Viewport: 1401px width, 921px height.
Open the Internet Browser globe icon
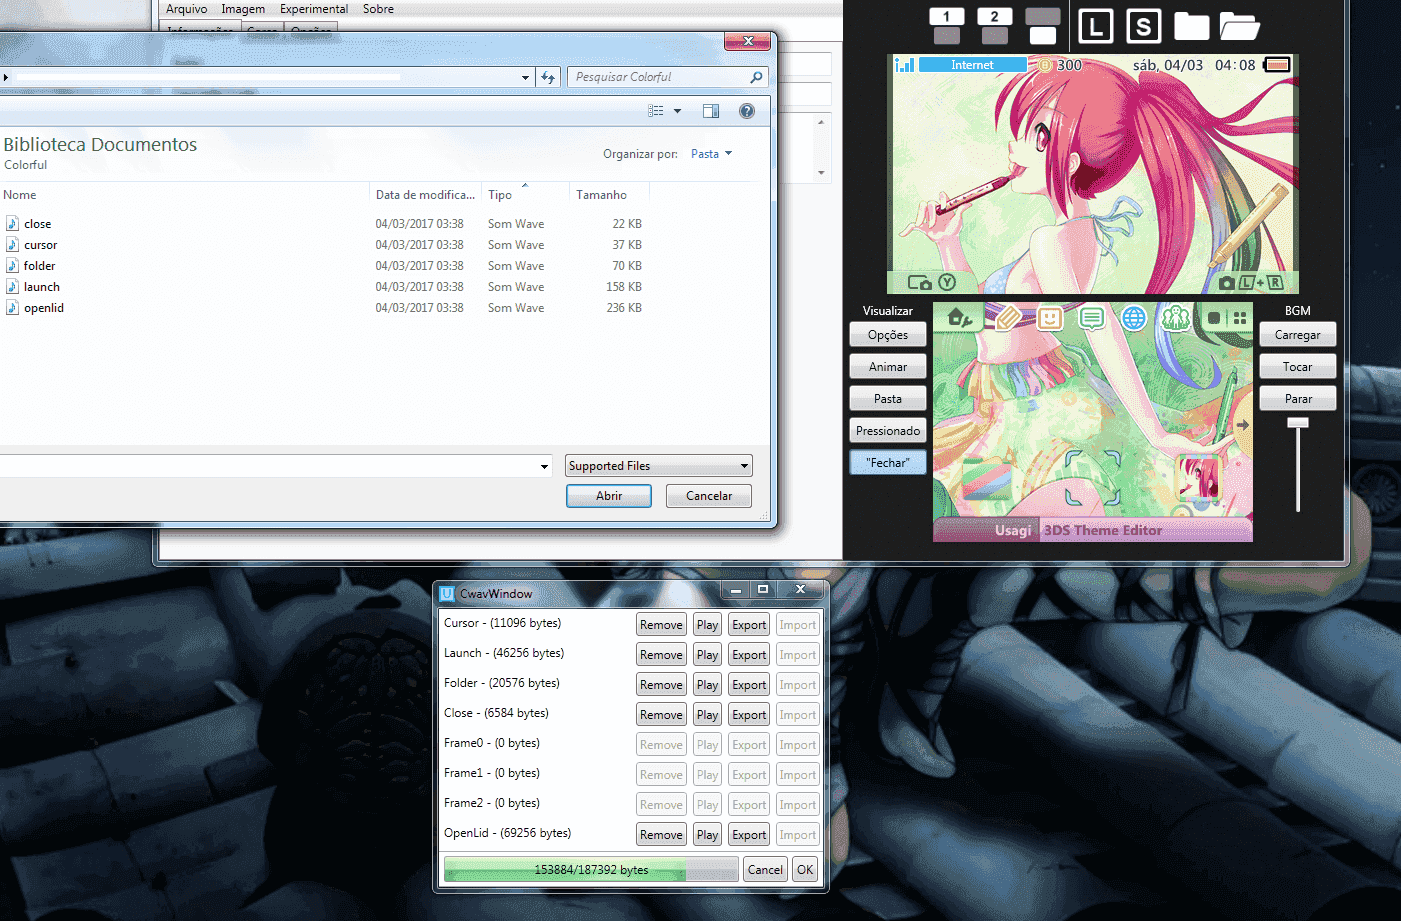click(1134, 318)
